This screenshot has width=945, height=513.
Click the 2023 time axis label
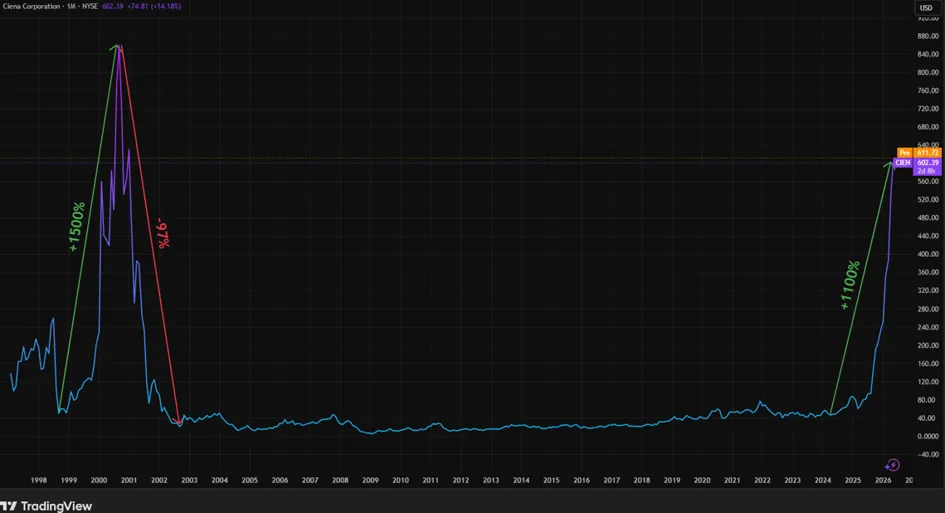pyautogui.click(x=793, y=480)
